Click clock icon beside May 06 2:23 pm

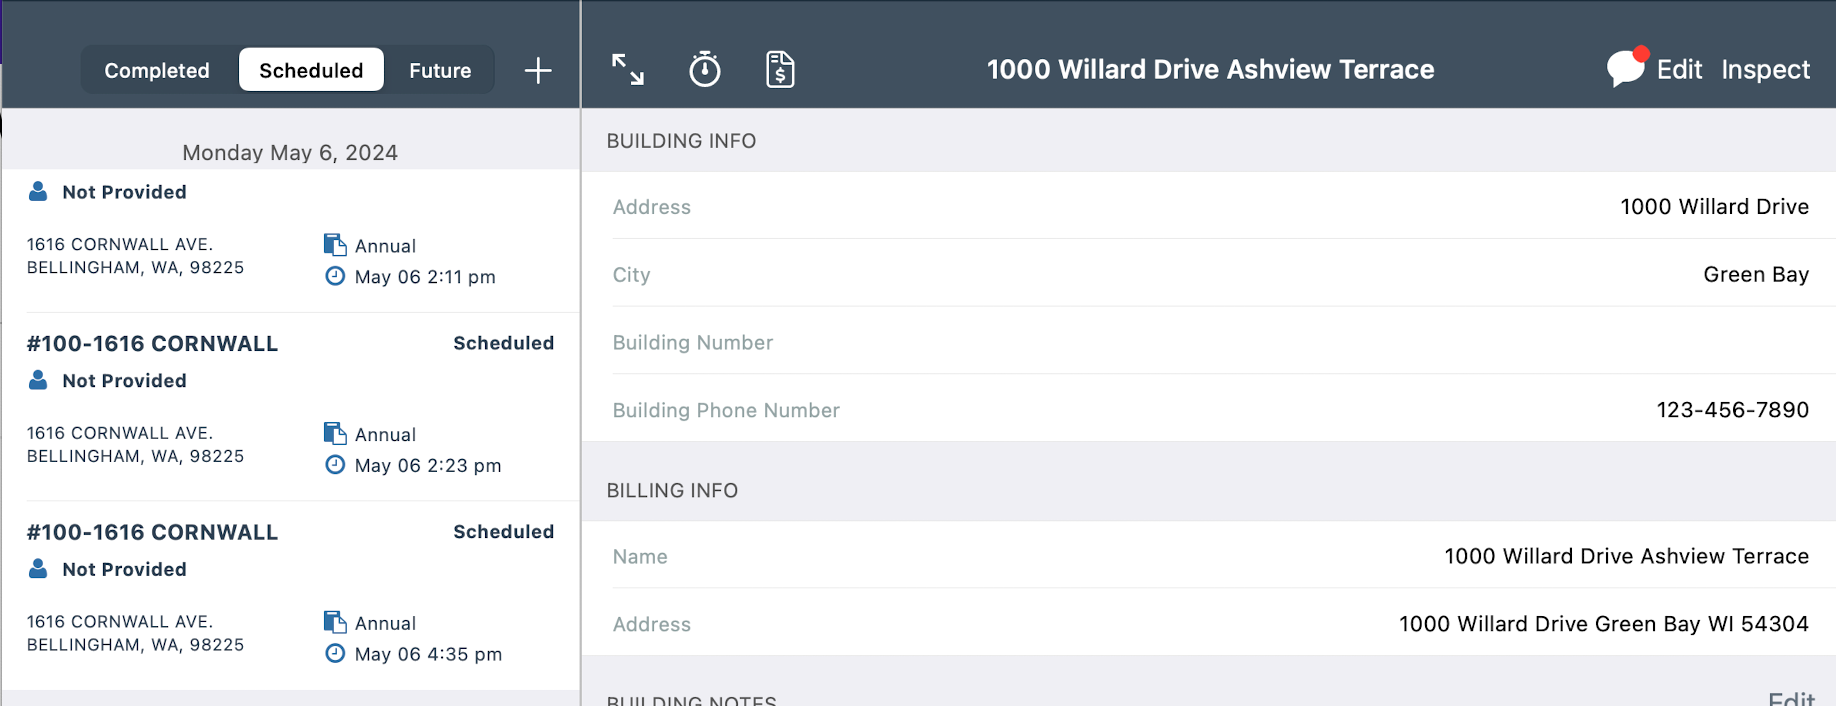[x=335, y=465]
